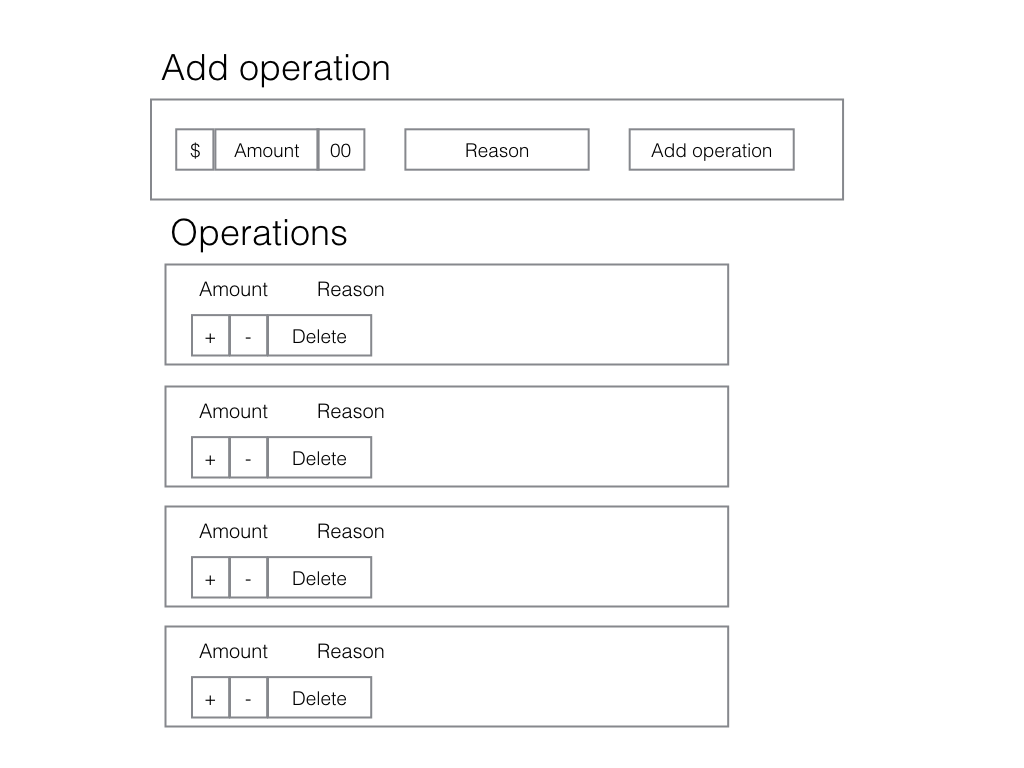Focus the Amount input field

click(266, 150)
